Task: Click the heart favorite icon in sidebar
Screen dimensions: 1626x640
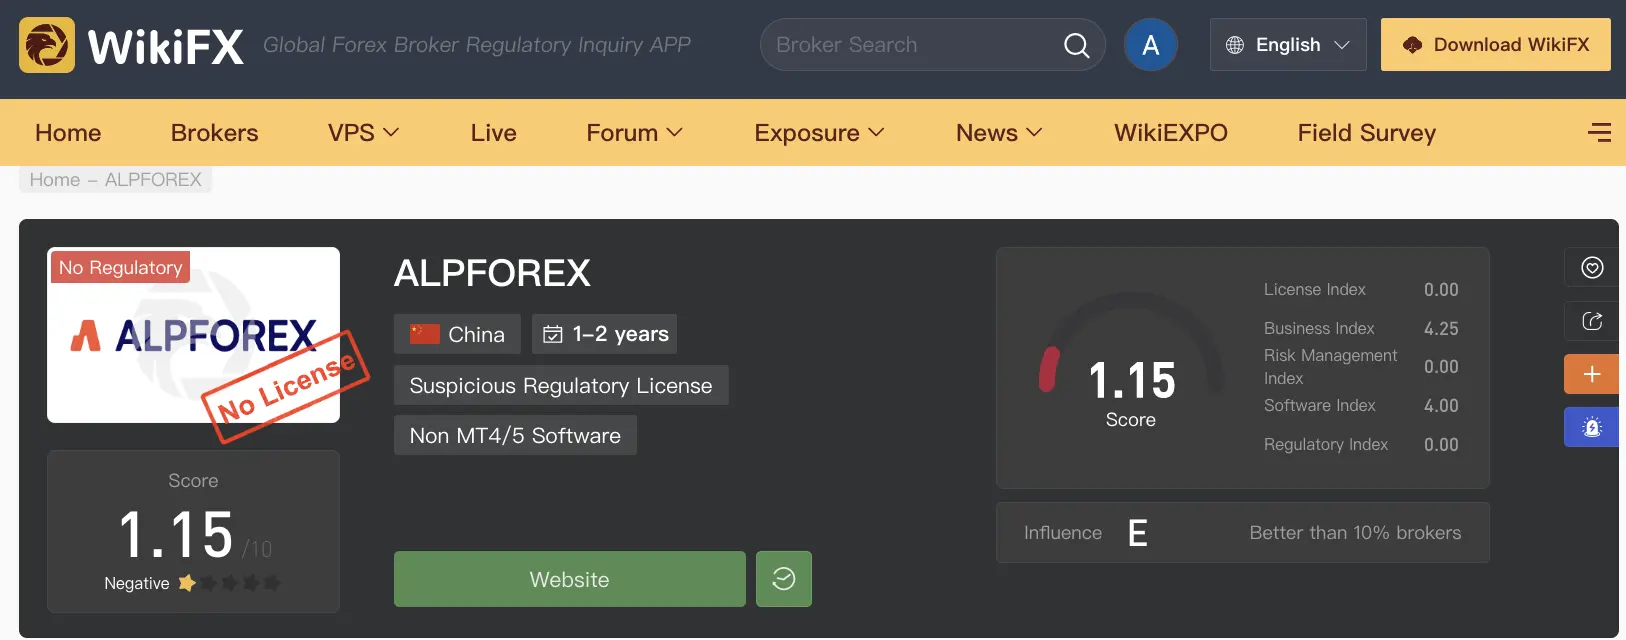Action: pos(1592,268)
